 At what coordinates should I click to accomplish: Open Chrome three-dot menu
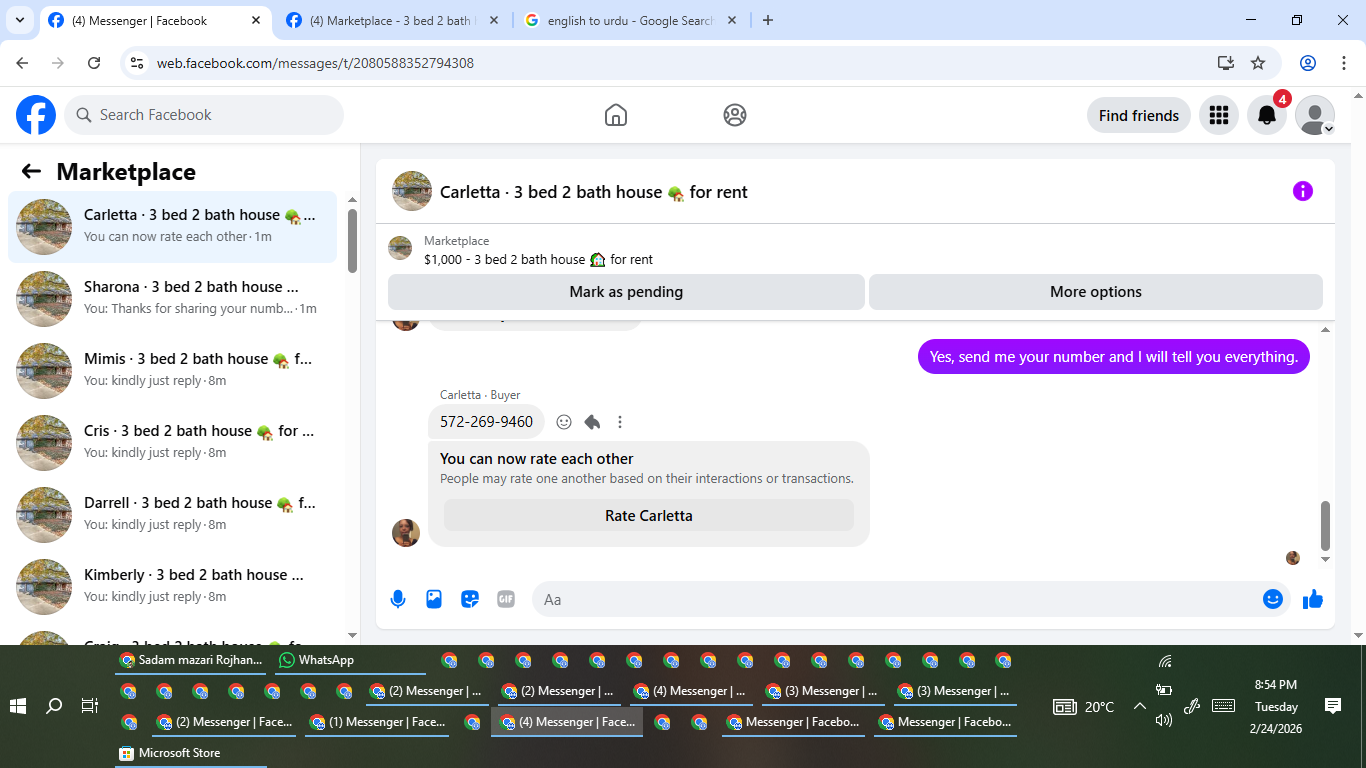pos(1344,63)
